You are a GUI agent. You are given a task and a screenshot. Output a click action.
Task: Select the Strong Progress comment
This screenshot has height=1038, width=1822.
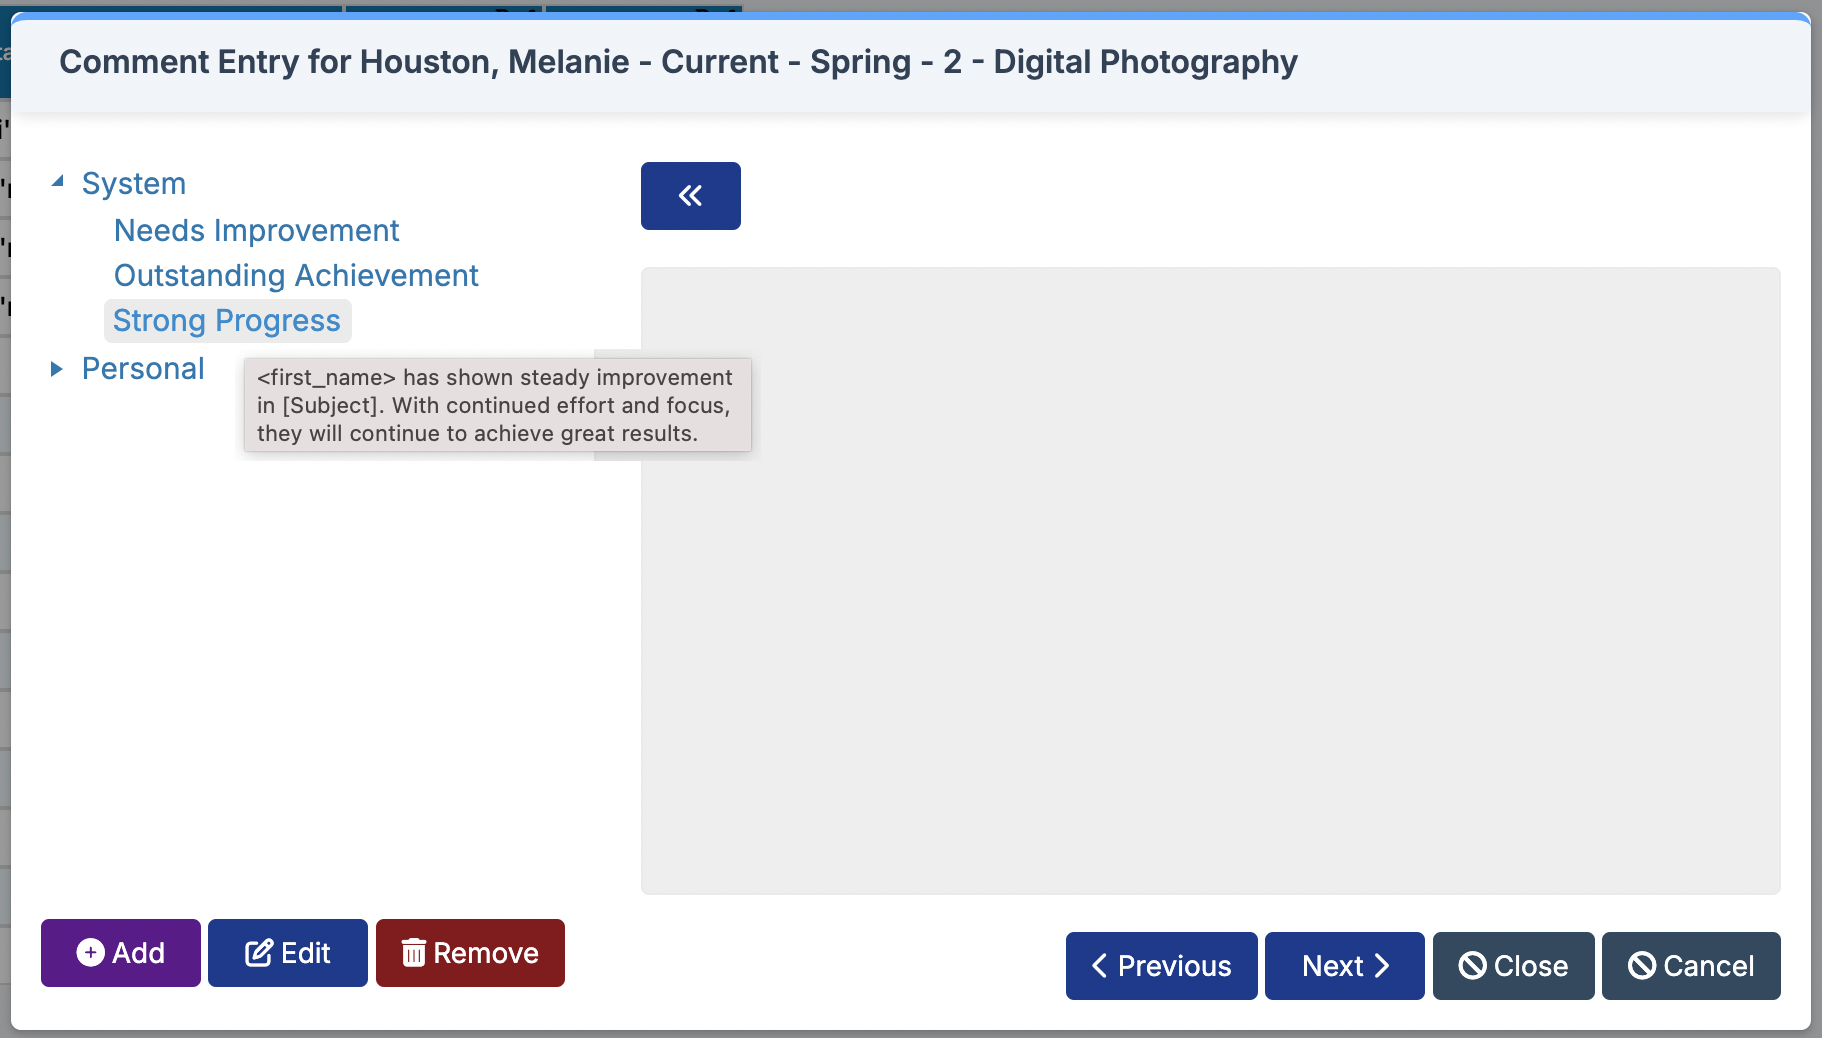tap(227, 321)
